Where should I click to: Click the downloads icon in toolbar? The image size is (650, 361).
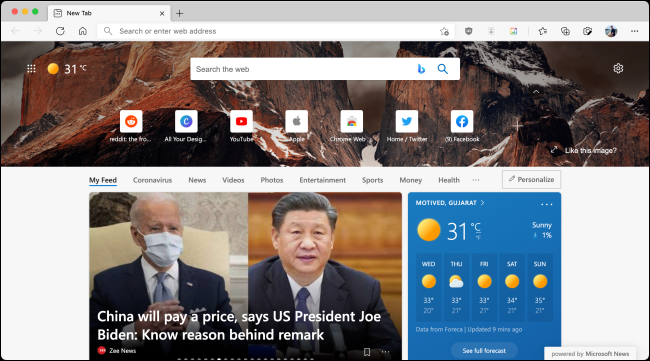coord(491,31)
